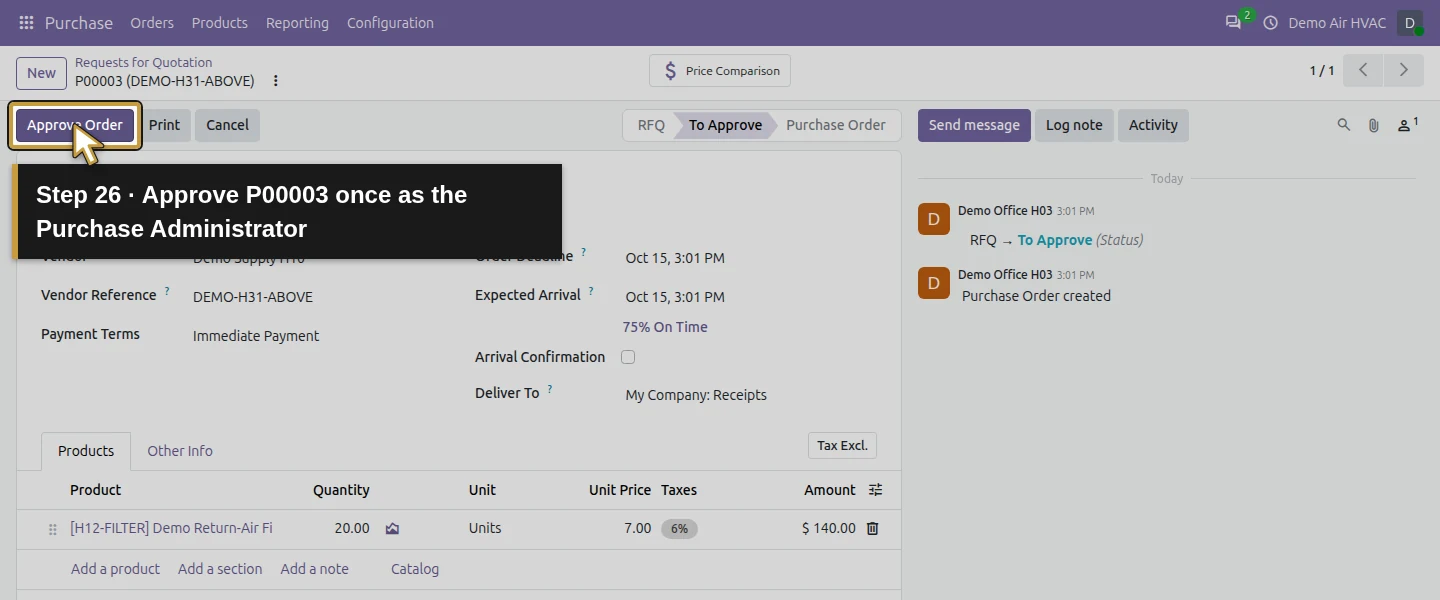Select the Purchase Order status stage
Viewport: 1440px width, 600px height.
pos(836,125)
